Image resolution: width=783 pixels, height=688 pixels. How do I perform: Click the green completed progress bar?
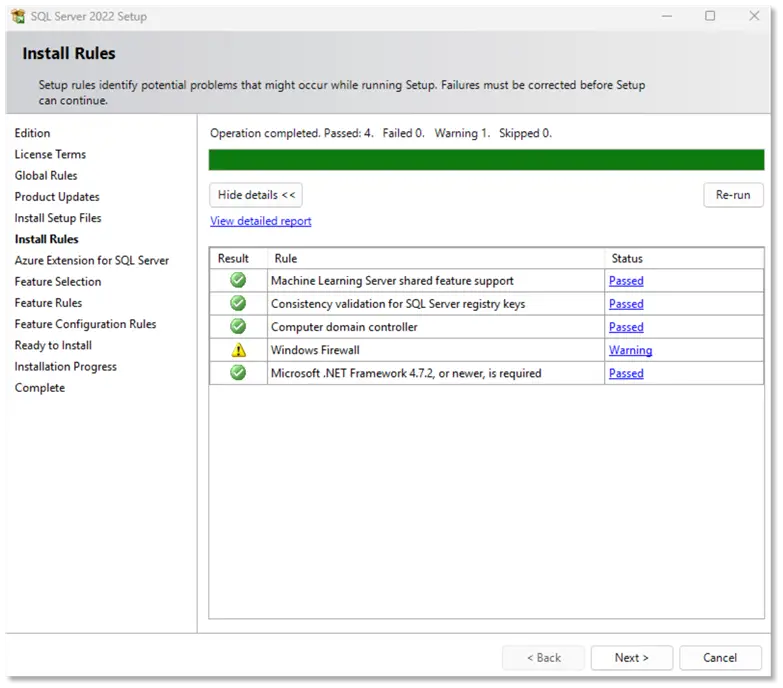coord(486,160)
